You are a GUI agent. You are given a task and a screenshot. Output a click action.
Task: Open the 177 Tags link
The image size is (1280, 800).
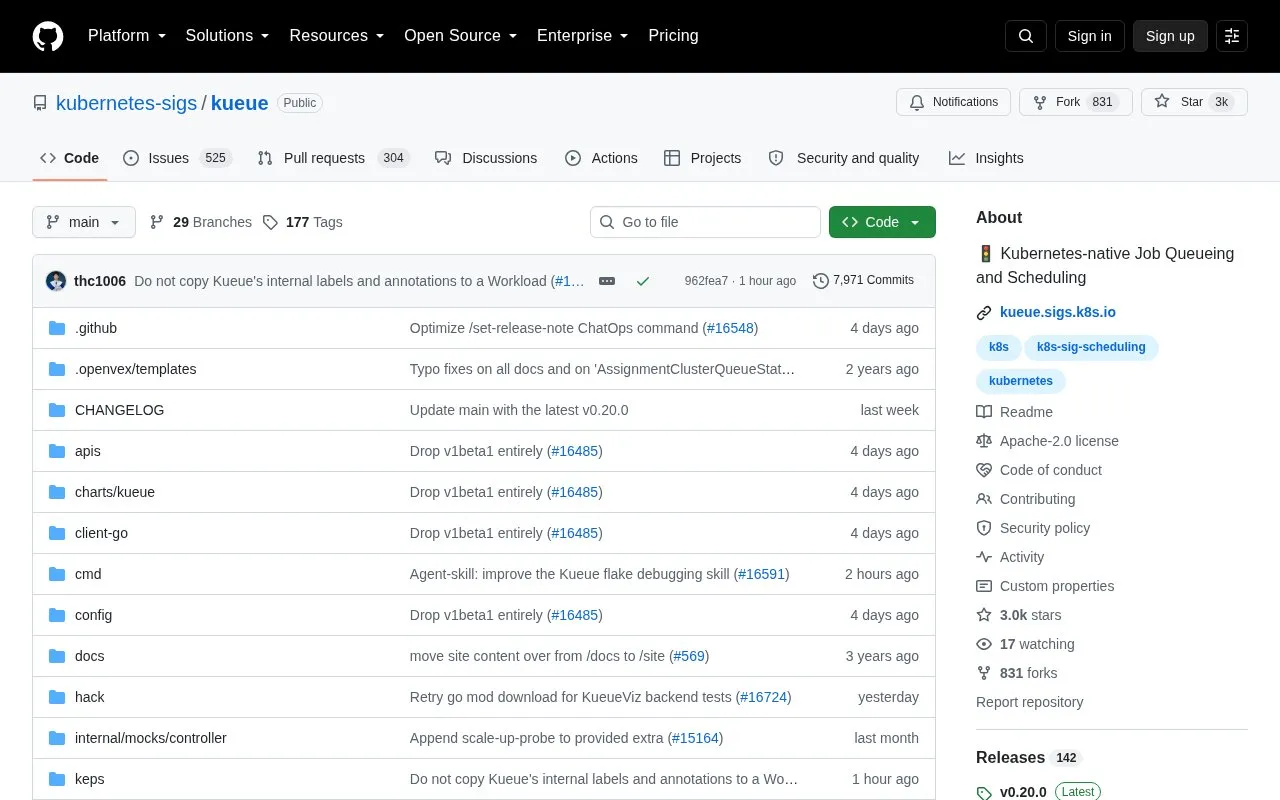303,222
